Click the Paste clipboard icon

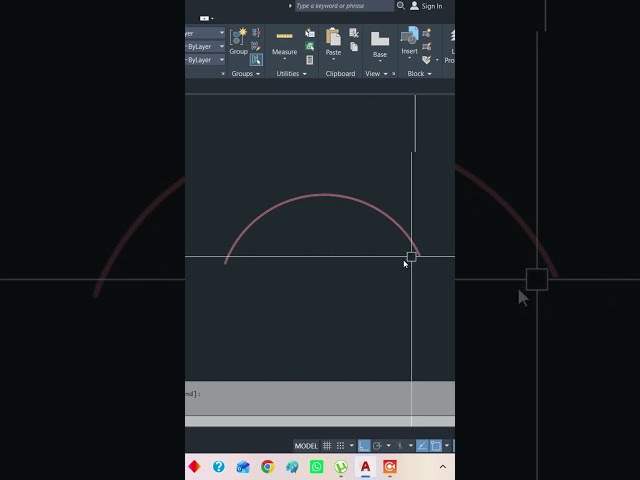pos(333,37)
